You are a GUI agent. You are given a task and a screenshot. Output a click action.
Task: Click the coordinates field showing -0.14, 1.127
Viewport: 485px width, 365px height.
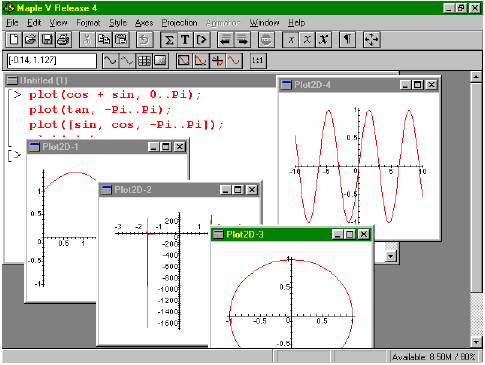[52, 61]
